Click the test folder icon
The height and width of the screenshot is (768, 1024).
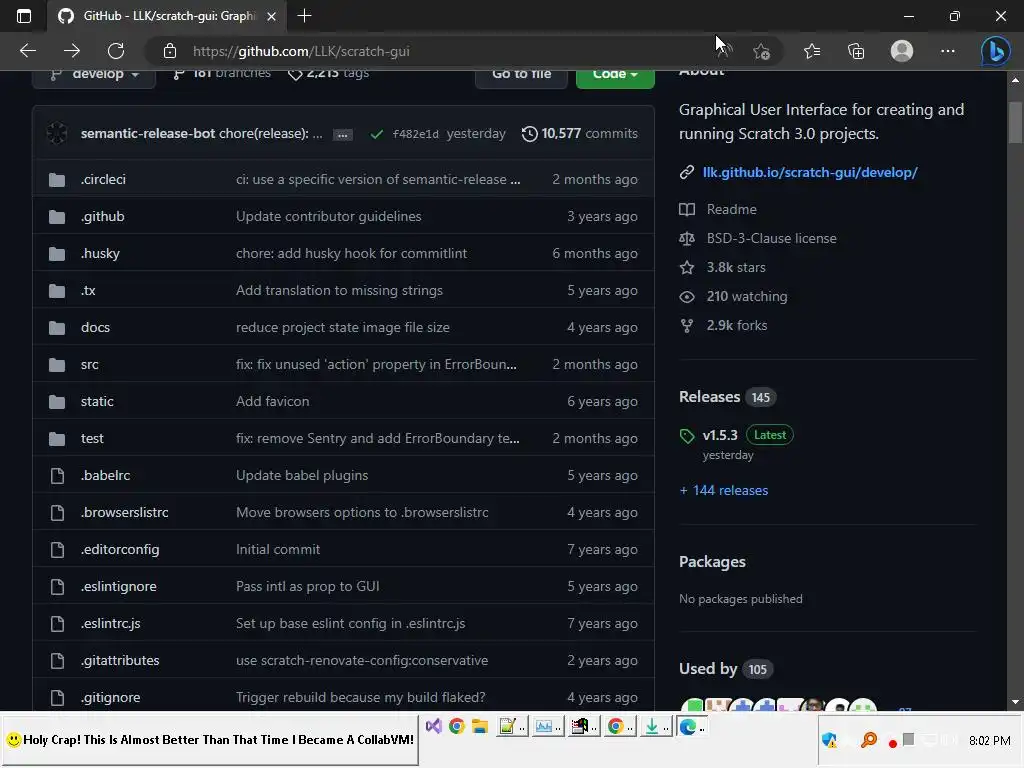pyautogui.click(x=57, y=438)
